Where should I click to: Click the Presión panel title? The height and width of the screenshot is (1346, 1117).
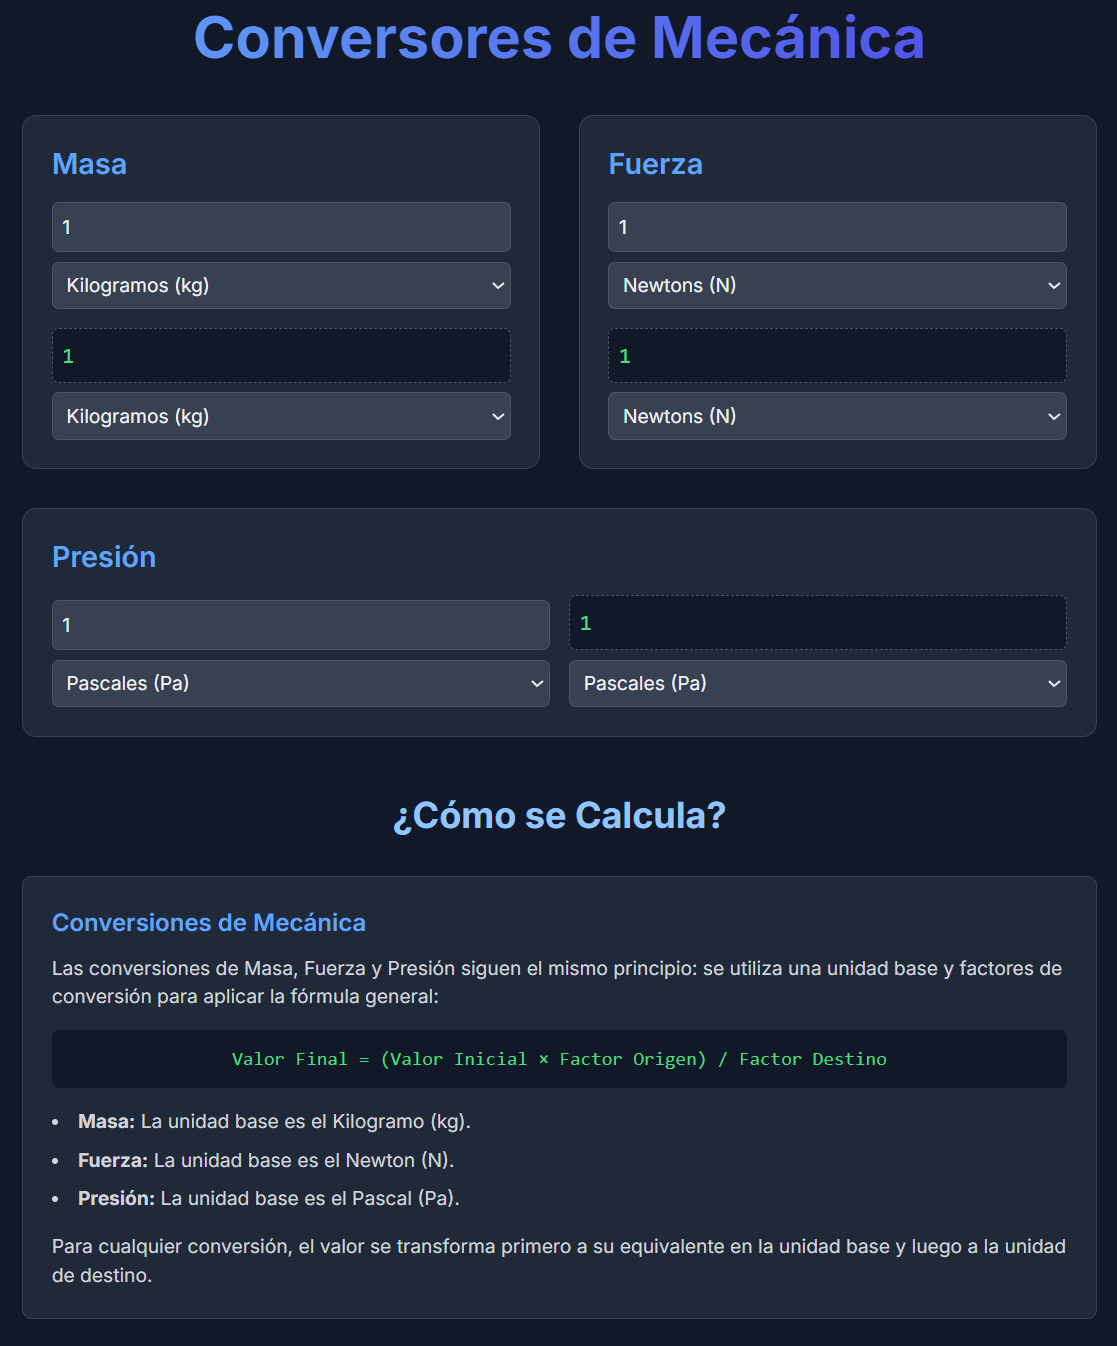pyautogui.click(x=104, y=557)
